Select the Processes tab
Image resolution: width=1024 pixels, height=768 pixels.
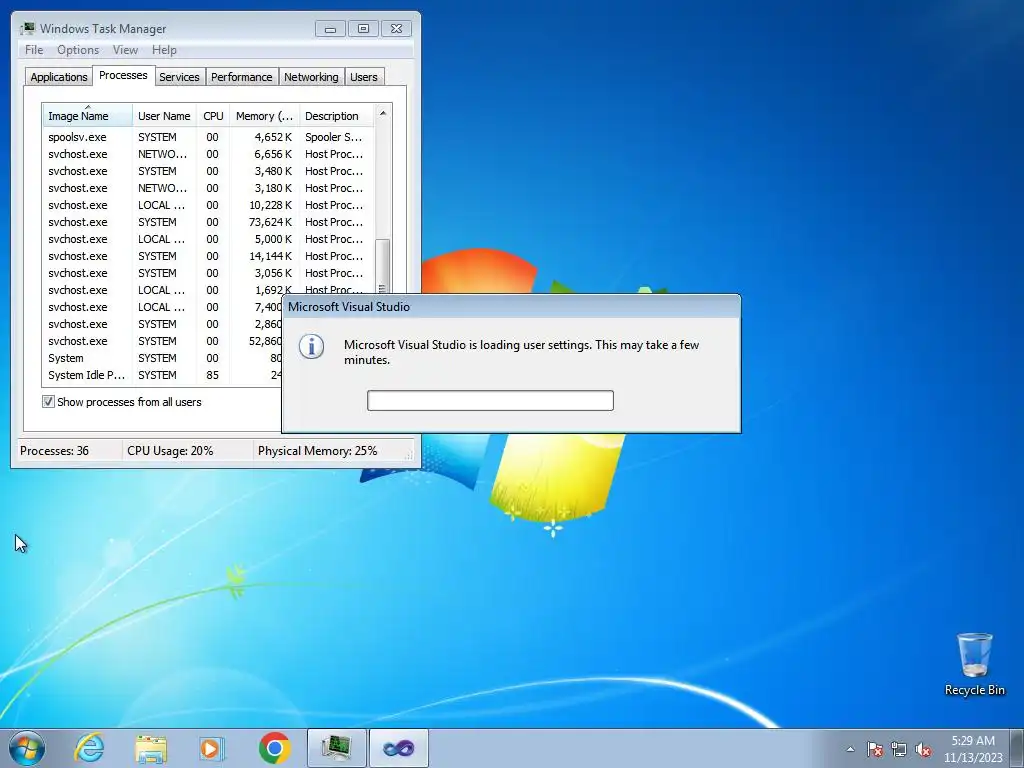click(123, 75)
